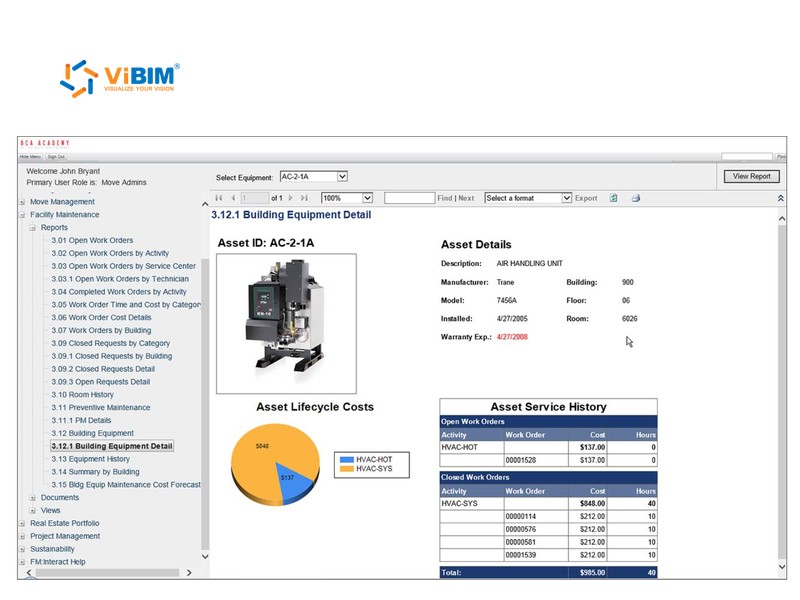The height and width of the screenshot is (600, 800).
Task: Expand the Documents tree node
Action: tap(32, 497)
